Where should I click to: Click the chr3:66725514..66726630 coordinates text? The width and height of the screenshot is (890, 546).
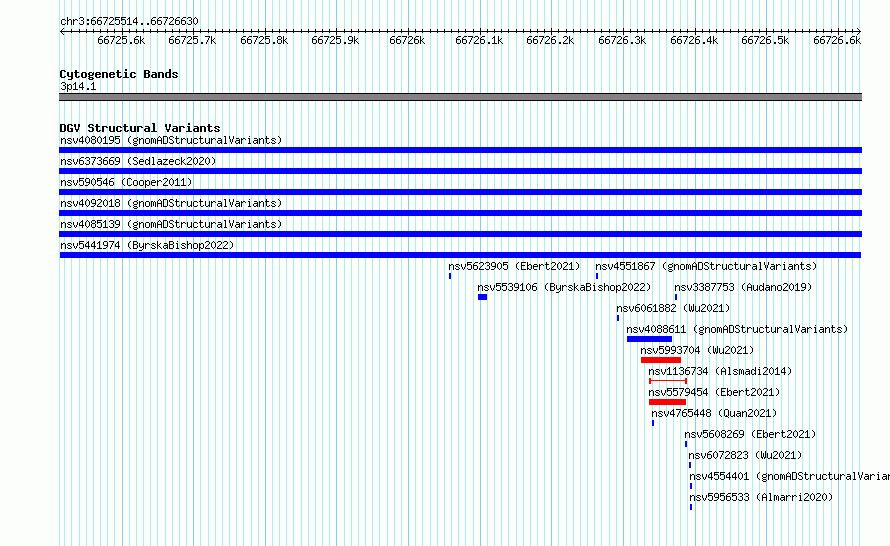point(129,22)
